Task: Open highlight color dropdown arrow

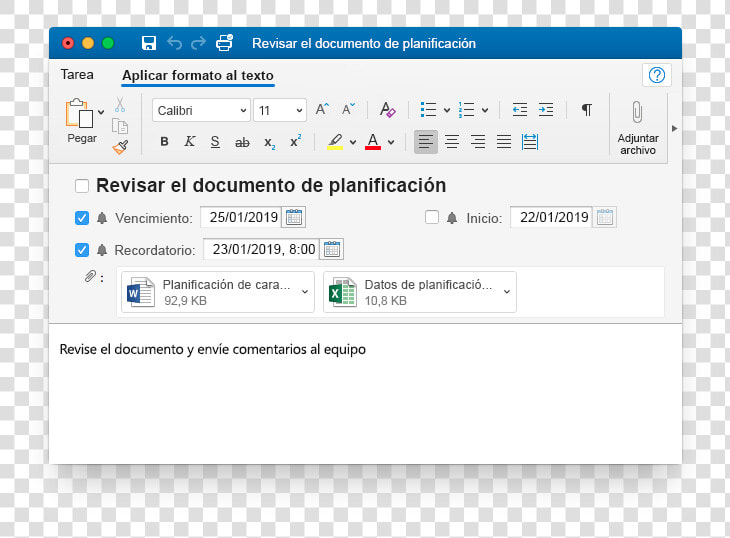Action: point(353,142)
